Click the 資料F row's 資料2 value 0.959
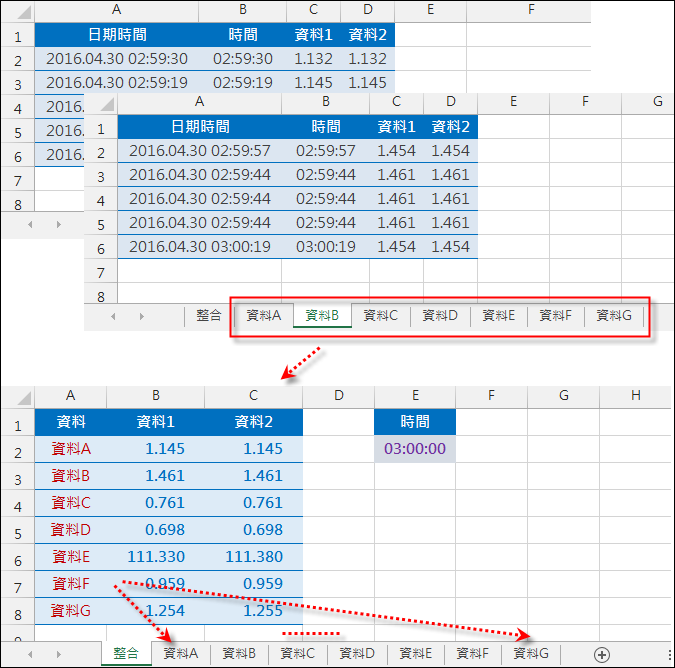 (254, 584)
